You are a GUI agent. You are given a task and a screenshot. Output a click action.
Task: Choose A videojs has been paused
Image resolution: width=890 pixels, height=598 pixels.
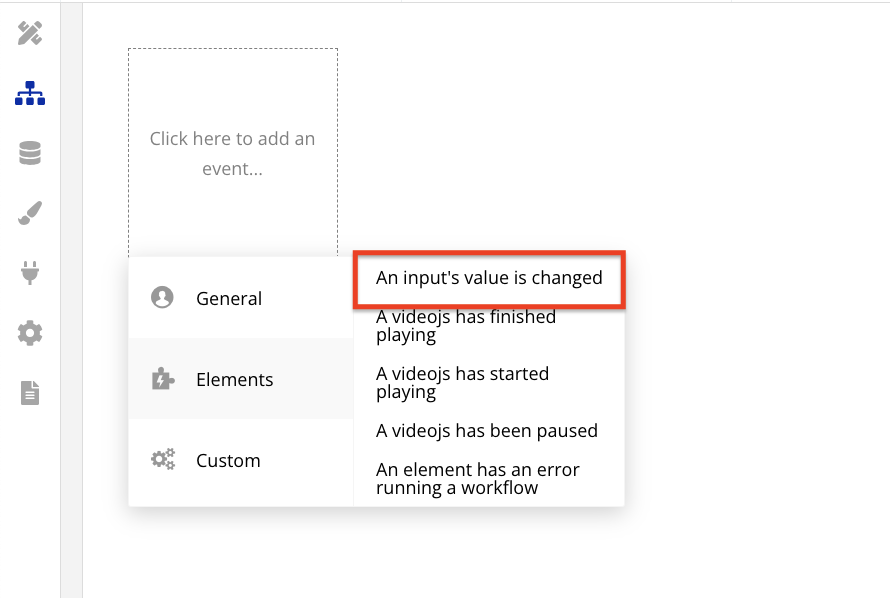[x=486, y=431]
